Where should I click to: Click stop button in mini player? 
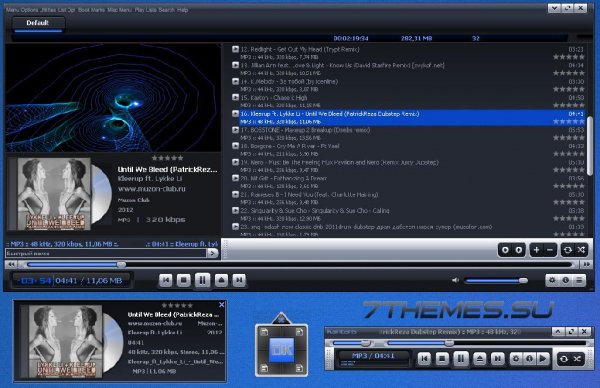point(442,359)
